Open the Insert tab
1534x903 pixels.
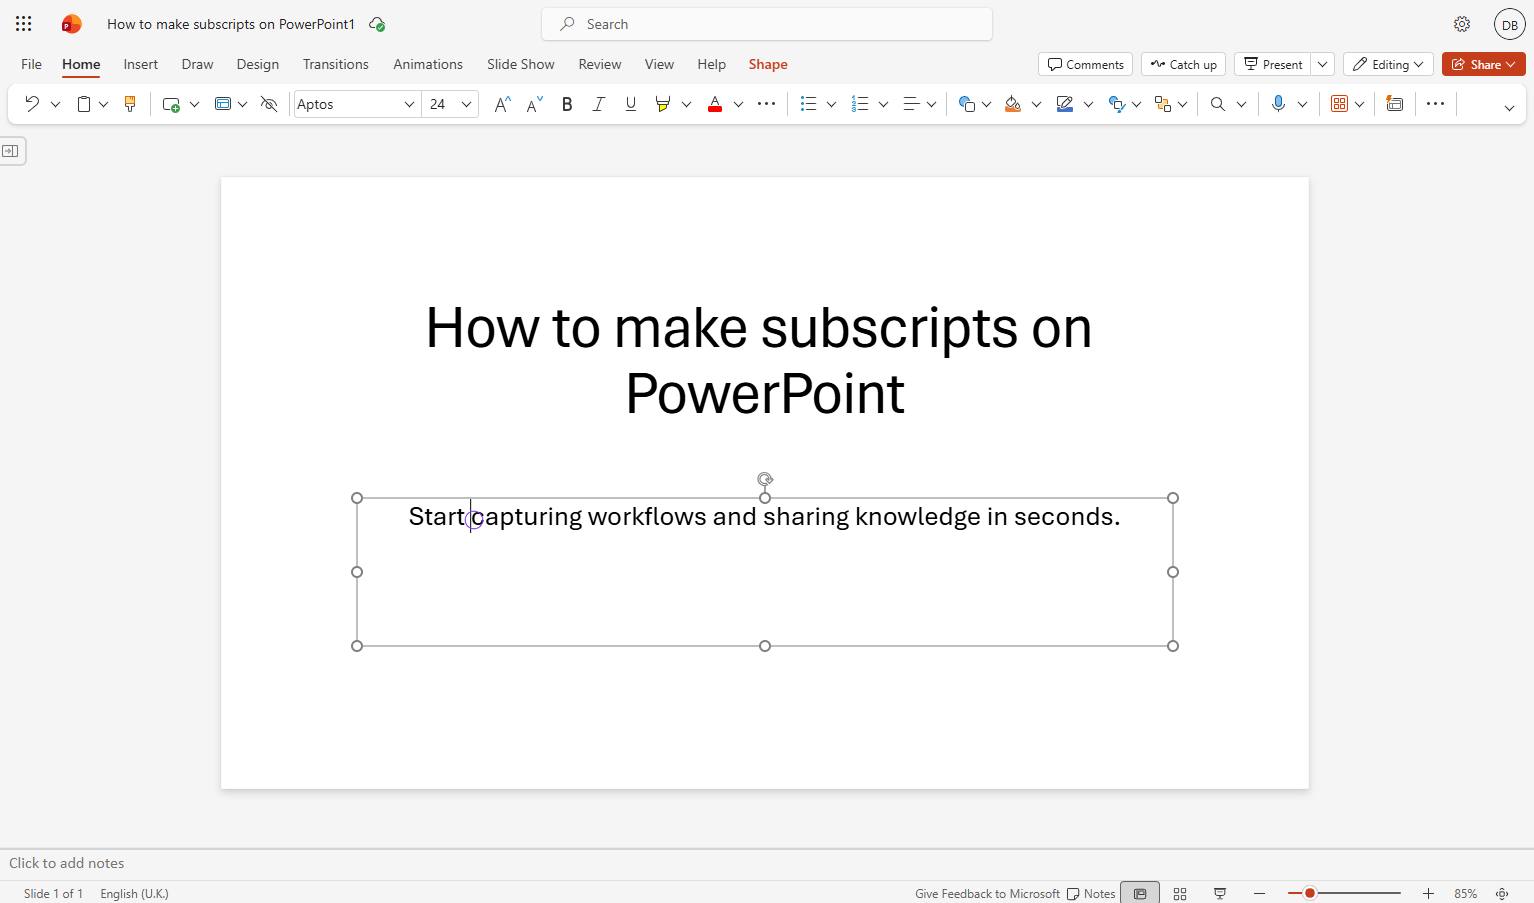pyautogui.click(x=141, y=64)
